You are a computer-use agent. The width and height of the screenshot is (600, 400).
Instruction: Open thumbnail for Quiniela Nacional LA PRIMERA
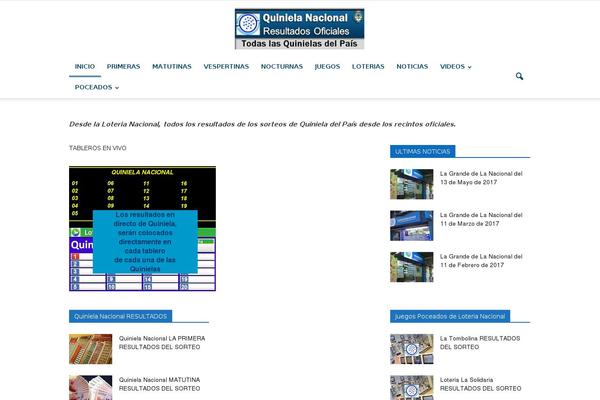tap(91, 349)
